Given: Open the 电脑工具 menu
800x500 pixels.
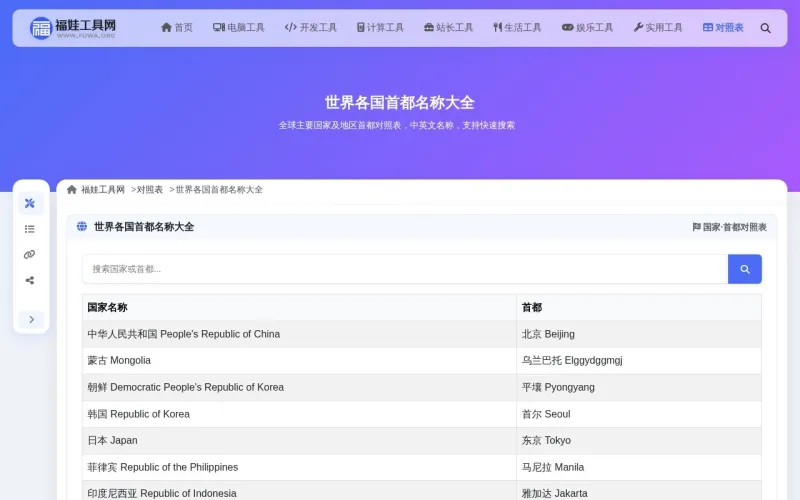Looking at the screenshot, I should (239, 28).
